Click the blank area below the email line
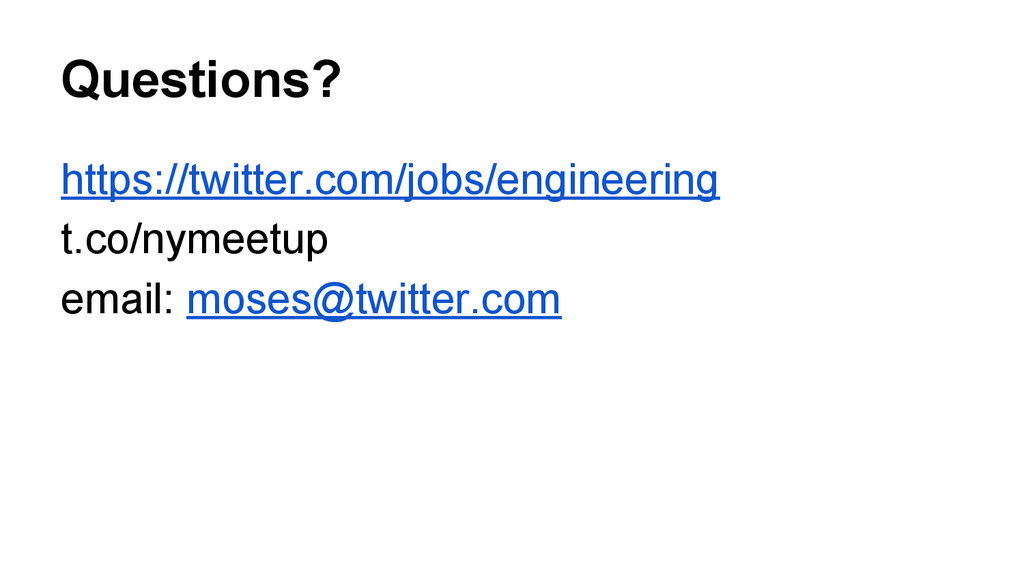 coord(512,444)
